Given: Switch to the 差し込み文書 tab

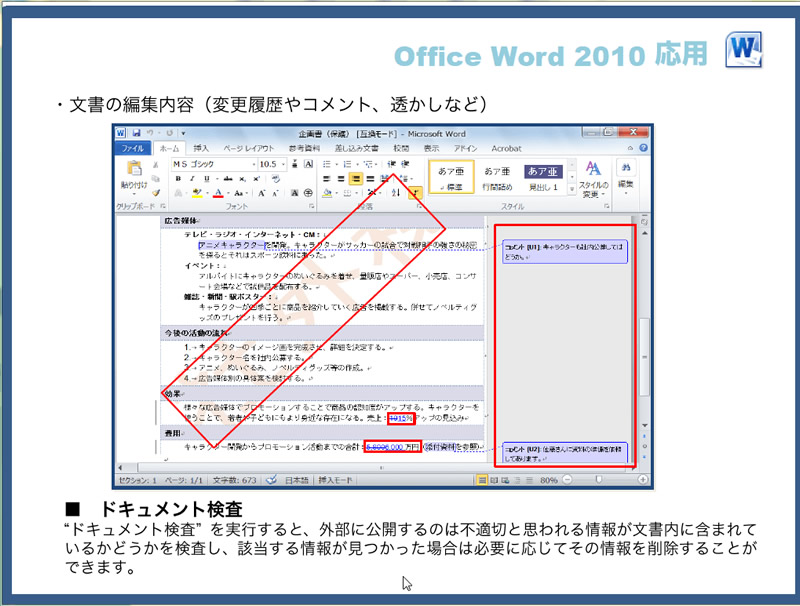Looking at the screenshot, I should click(357, 148).
